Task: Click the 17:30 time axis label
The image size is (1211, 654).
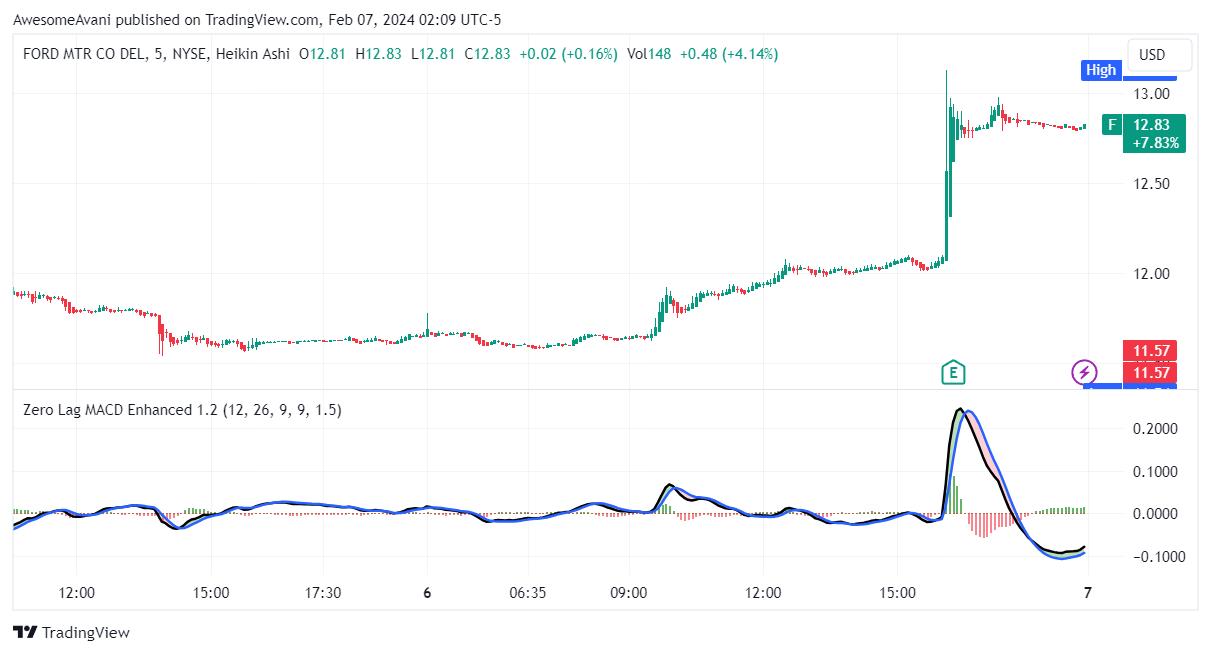Action: [x=323, y=593]
